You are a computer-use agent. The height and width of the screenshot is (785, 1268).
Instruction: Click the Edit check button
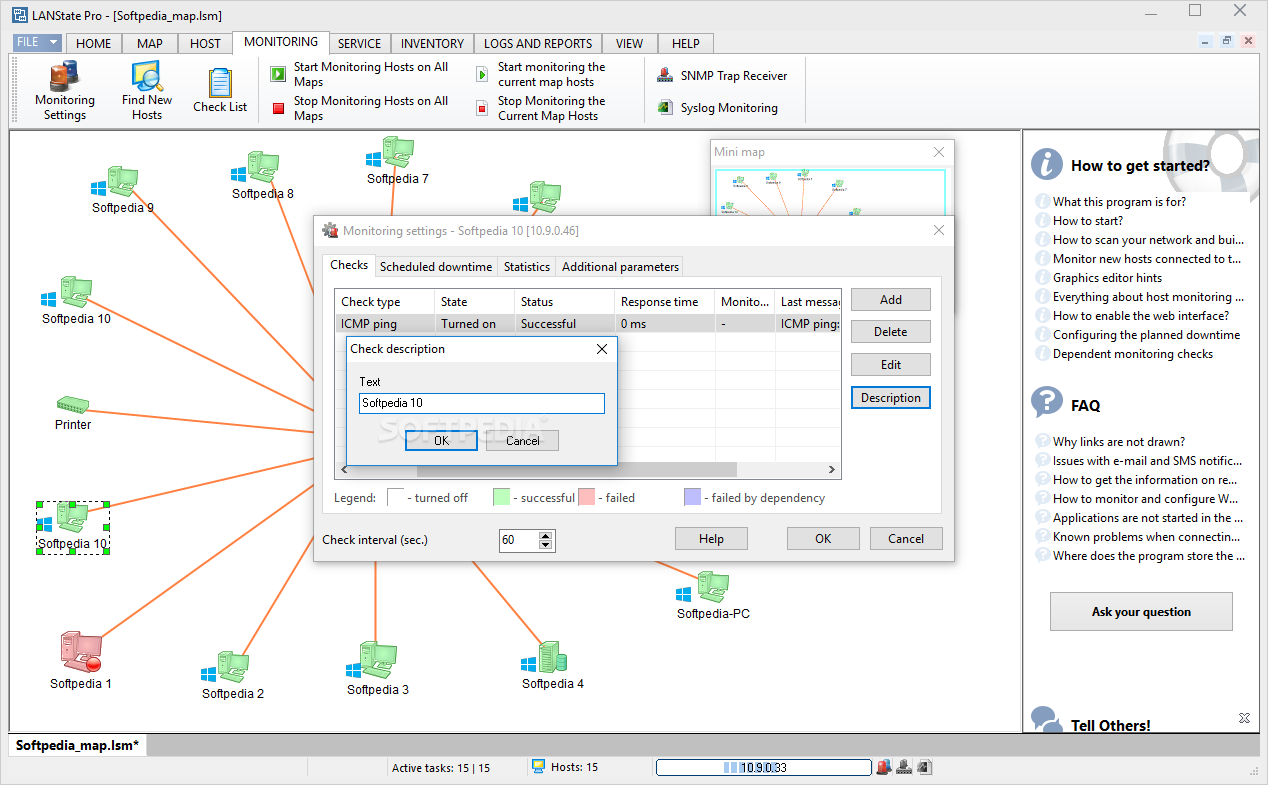click(x=890, y=365)
